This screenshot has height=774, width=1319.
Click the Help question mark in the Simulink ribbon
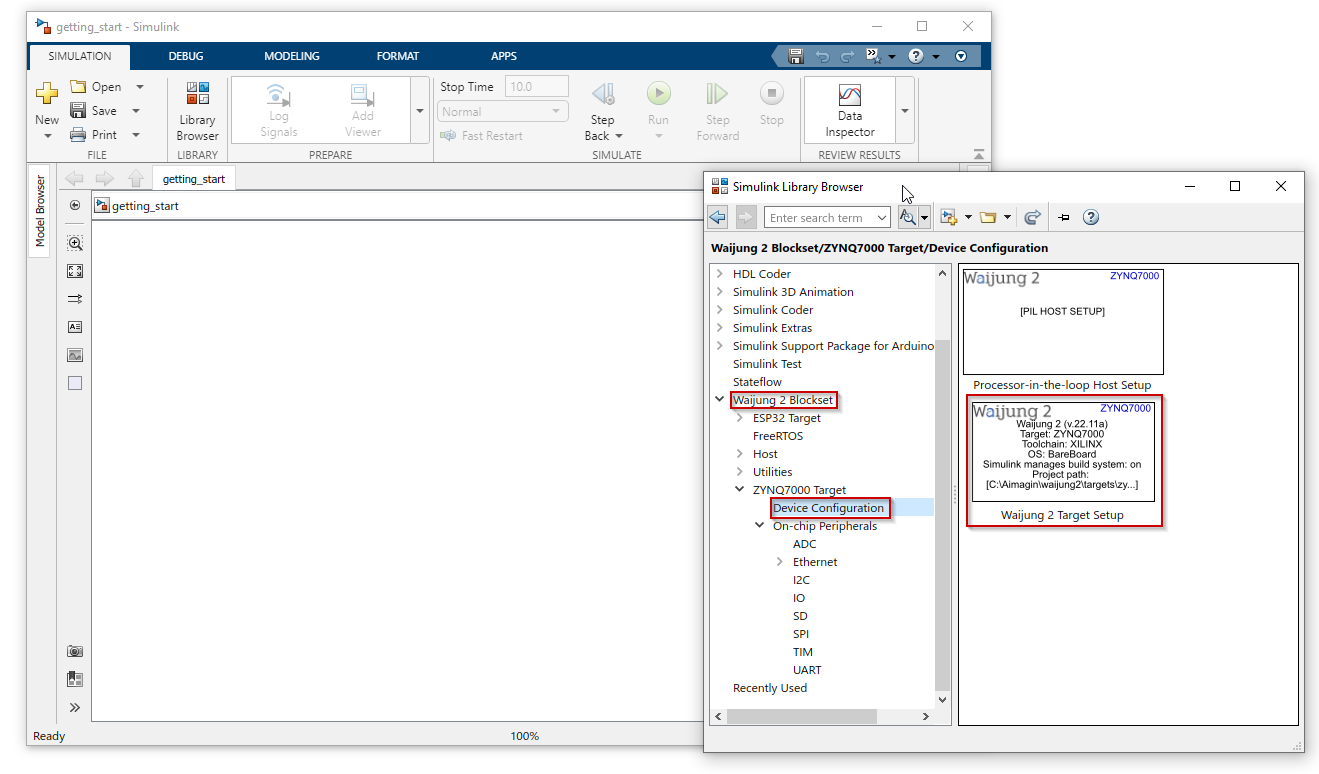click(915, 56)
